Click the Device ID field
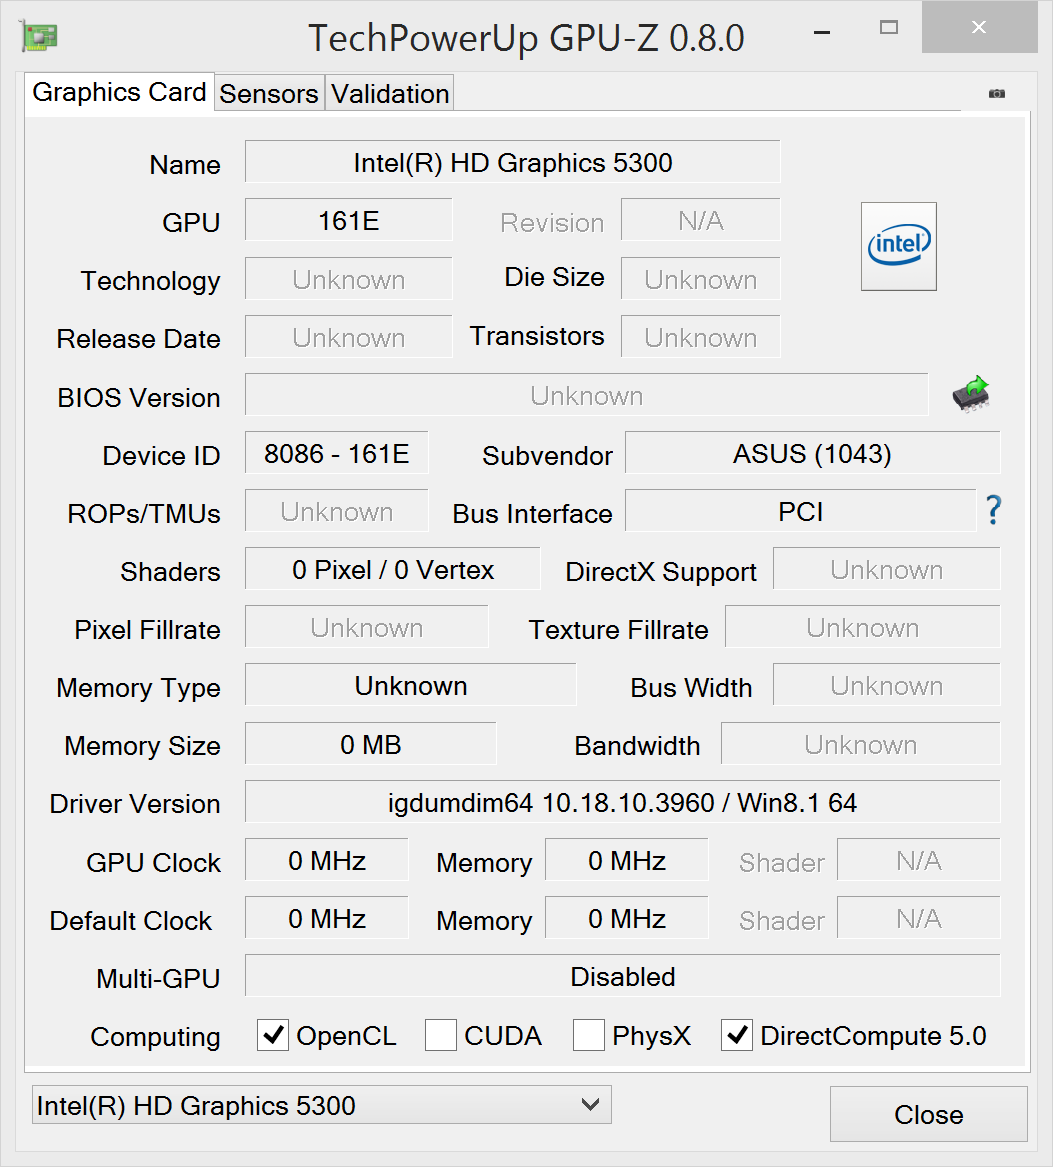Screen dimensions: 1053x1167 (x=336, y=454)
